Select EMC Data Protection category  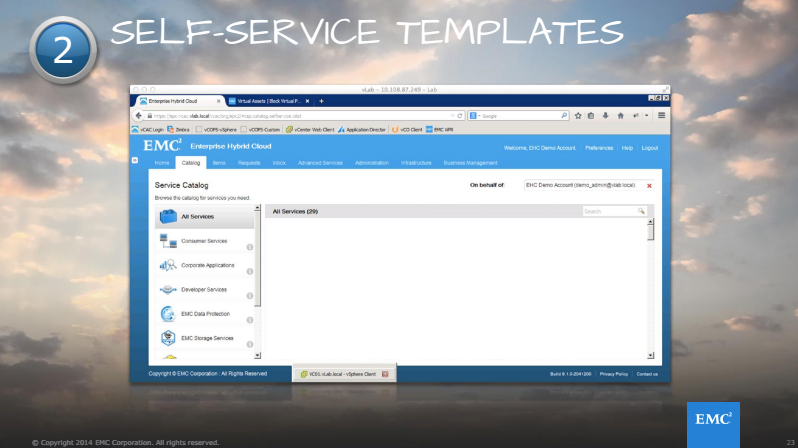(204, 314)
